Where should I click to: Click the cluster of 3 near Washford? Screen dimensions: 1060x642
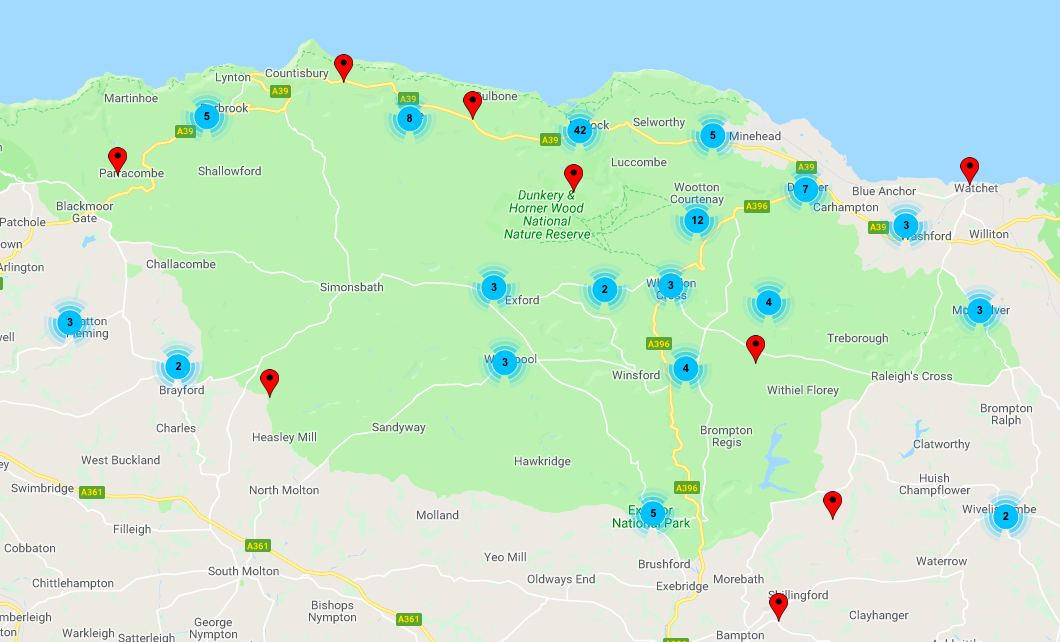[x=906, y=224]
